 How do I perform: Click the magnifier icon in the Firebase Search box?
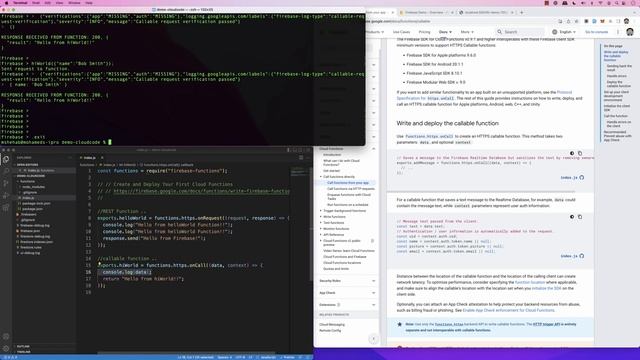click(x=499, y=32)
